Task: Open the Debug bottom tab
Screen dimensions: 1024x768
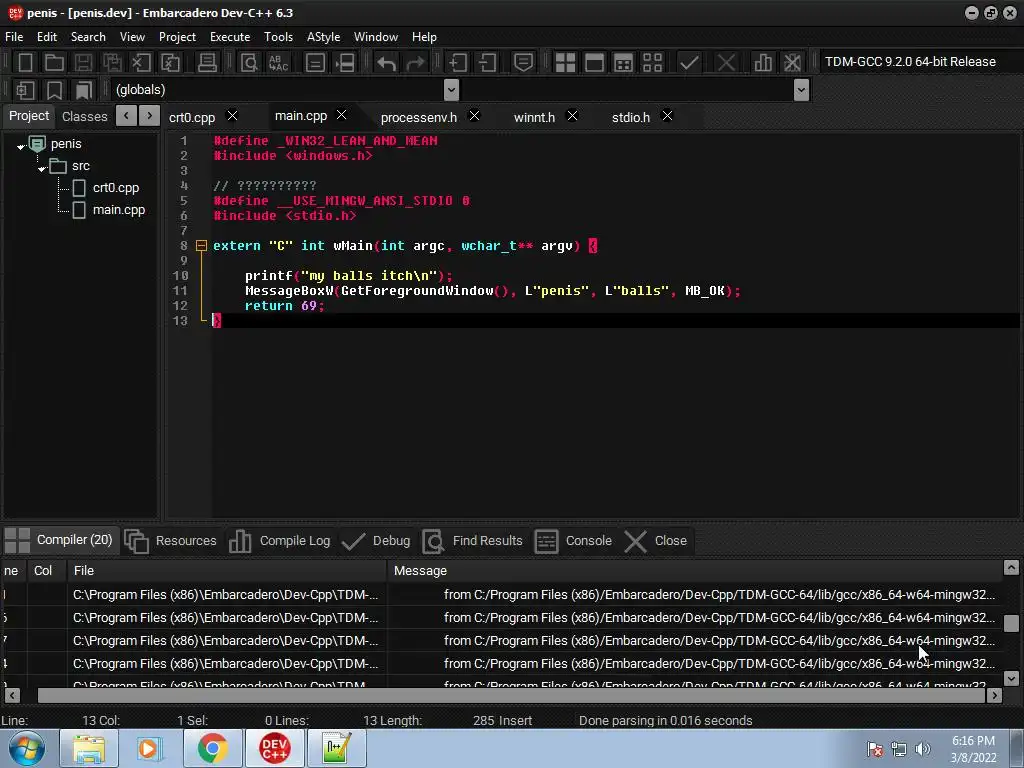Action: [376, 541]
